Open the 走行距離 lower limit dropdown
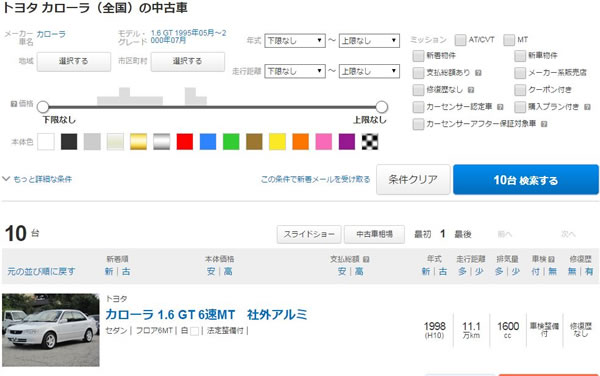The width and height of the screenshot is (600, 376). point(295,71)
